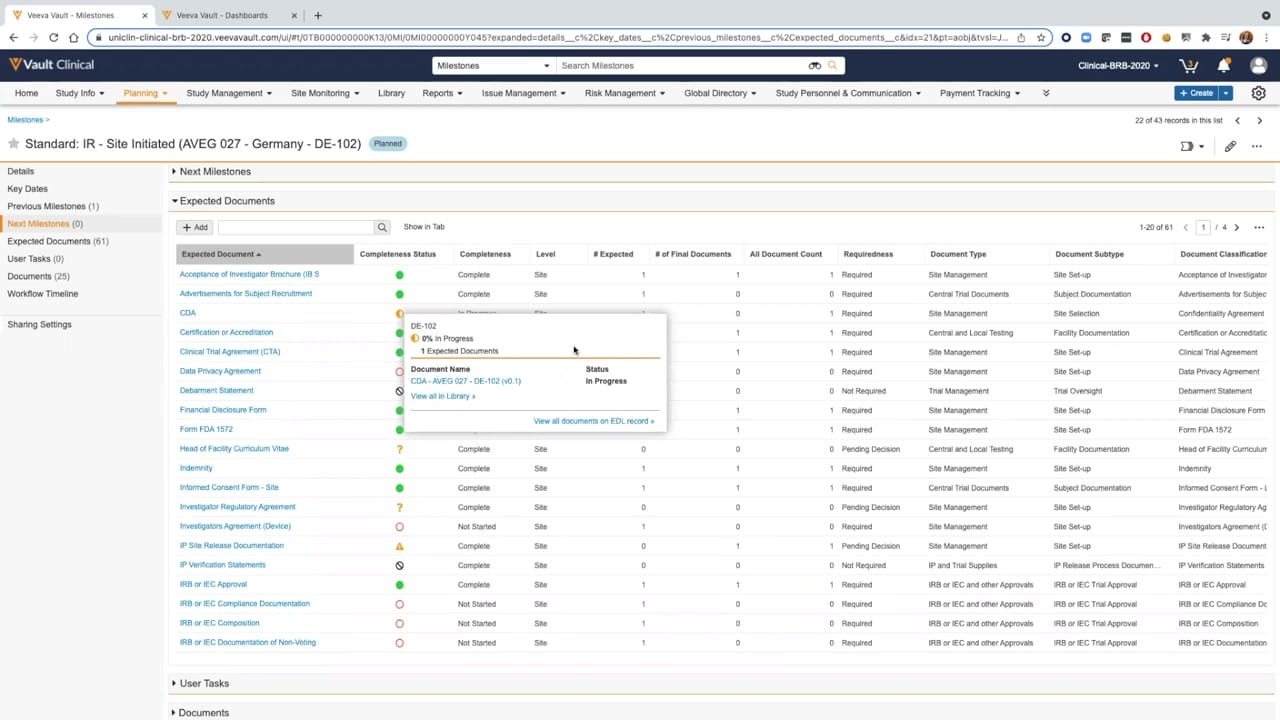This screenshot has height=720, width=1280.
Task: Switch to Veeva Vault - Dashboards browser tab
Action: pos(222,15)
